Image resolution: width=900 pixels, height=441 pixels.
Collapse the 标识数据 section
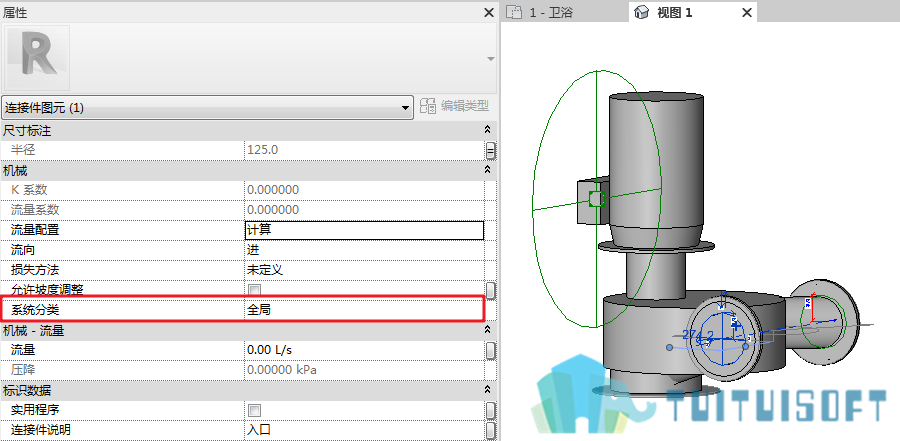pyautogui.click(x=488, y=390)
